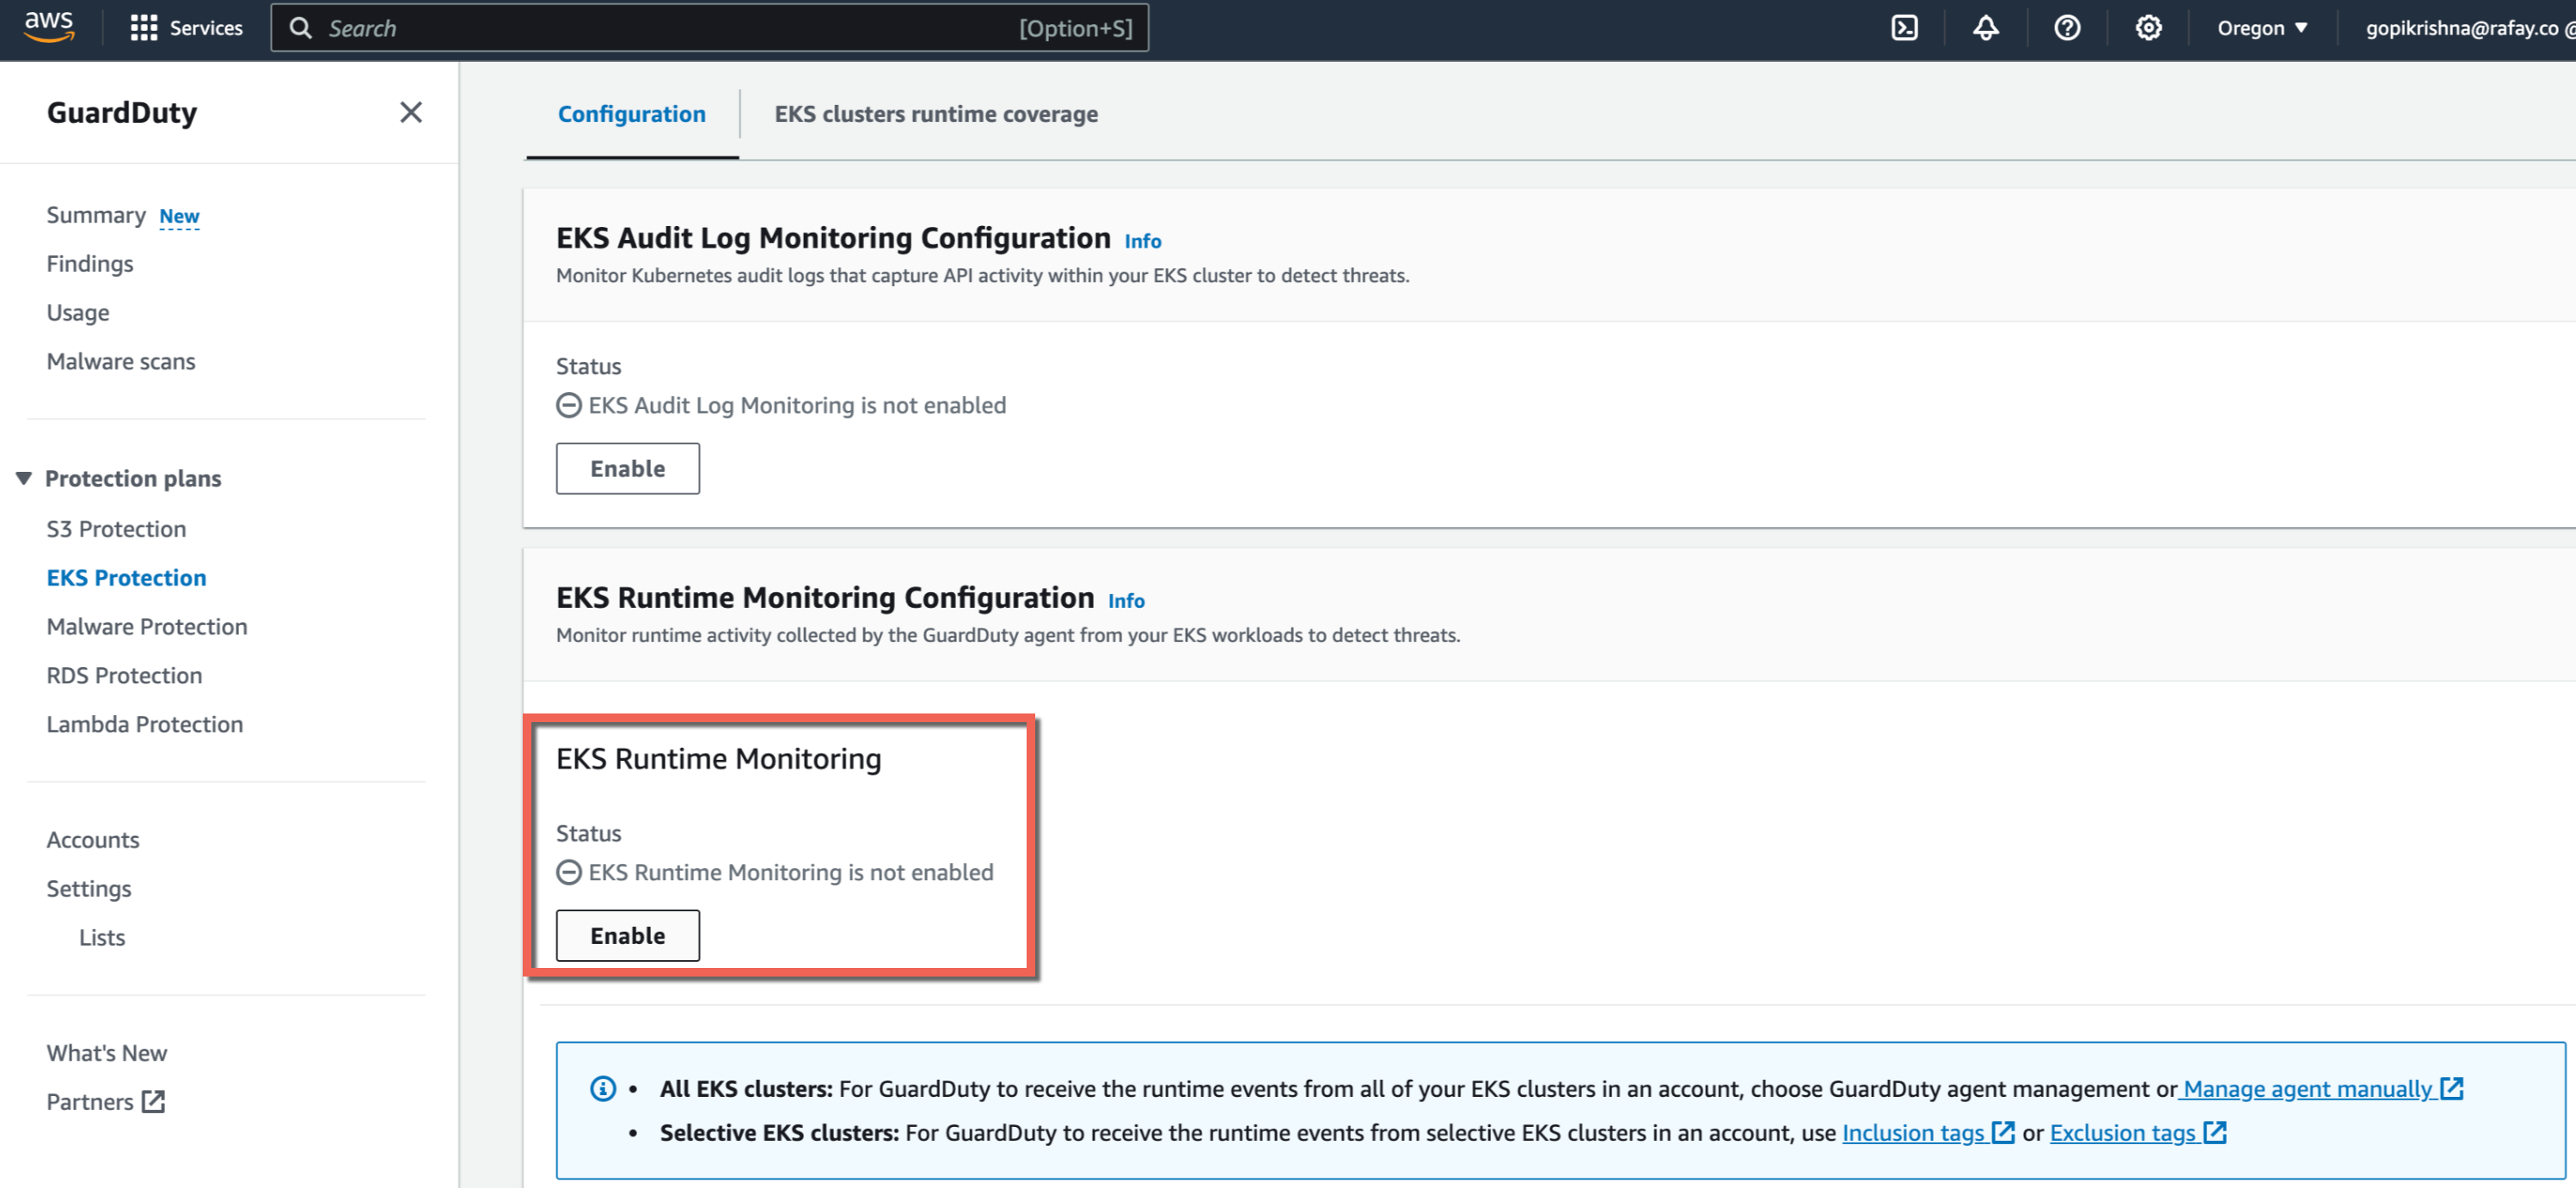Open Info for Audit Log Monitoring Configuration

tap(1142, 241)
